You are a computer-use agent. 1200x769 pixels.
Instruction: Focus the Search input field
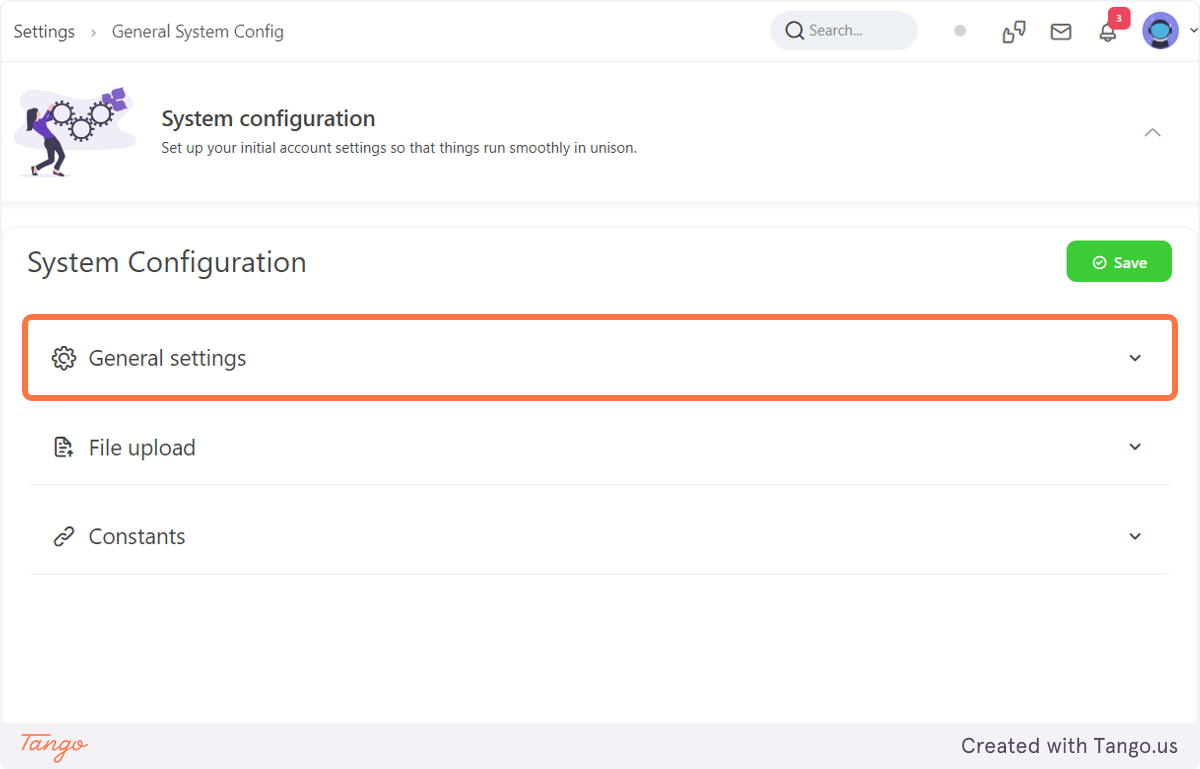(x=844, y=31)
